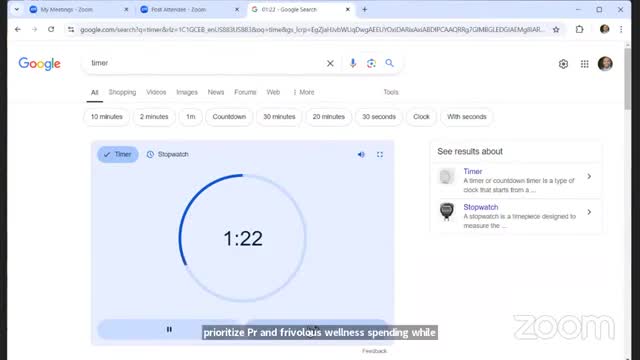Click the blue search magnifier icon
Screen dimensions: 640x360
coord(389,63)
